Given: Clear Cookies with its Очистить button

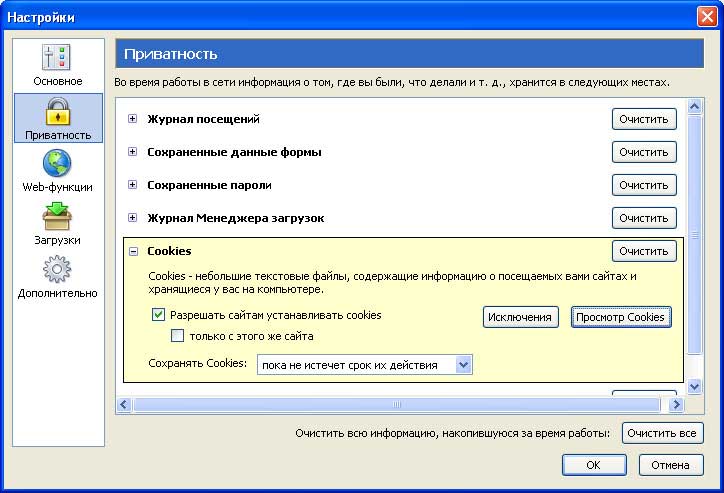Looking at the screenshot, I should [x=644, y=251].
